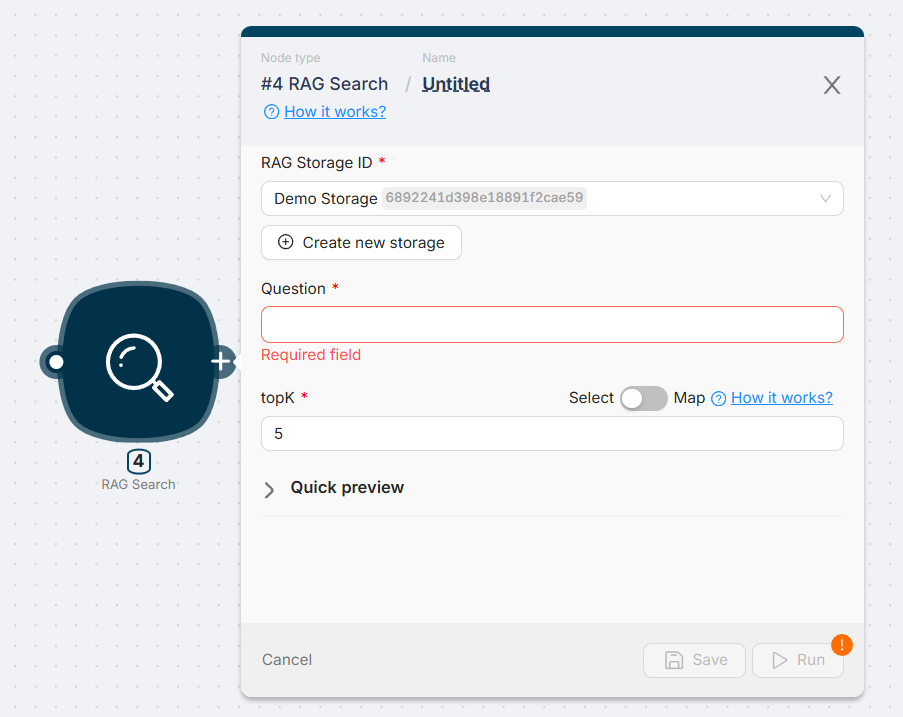Expand the Quick preview section

pyautogui.click(x=270, y=489)
